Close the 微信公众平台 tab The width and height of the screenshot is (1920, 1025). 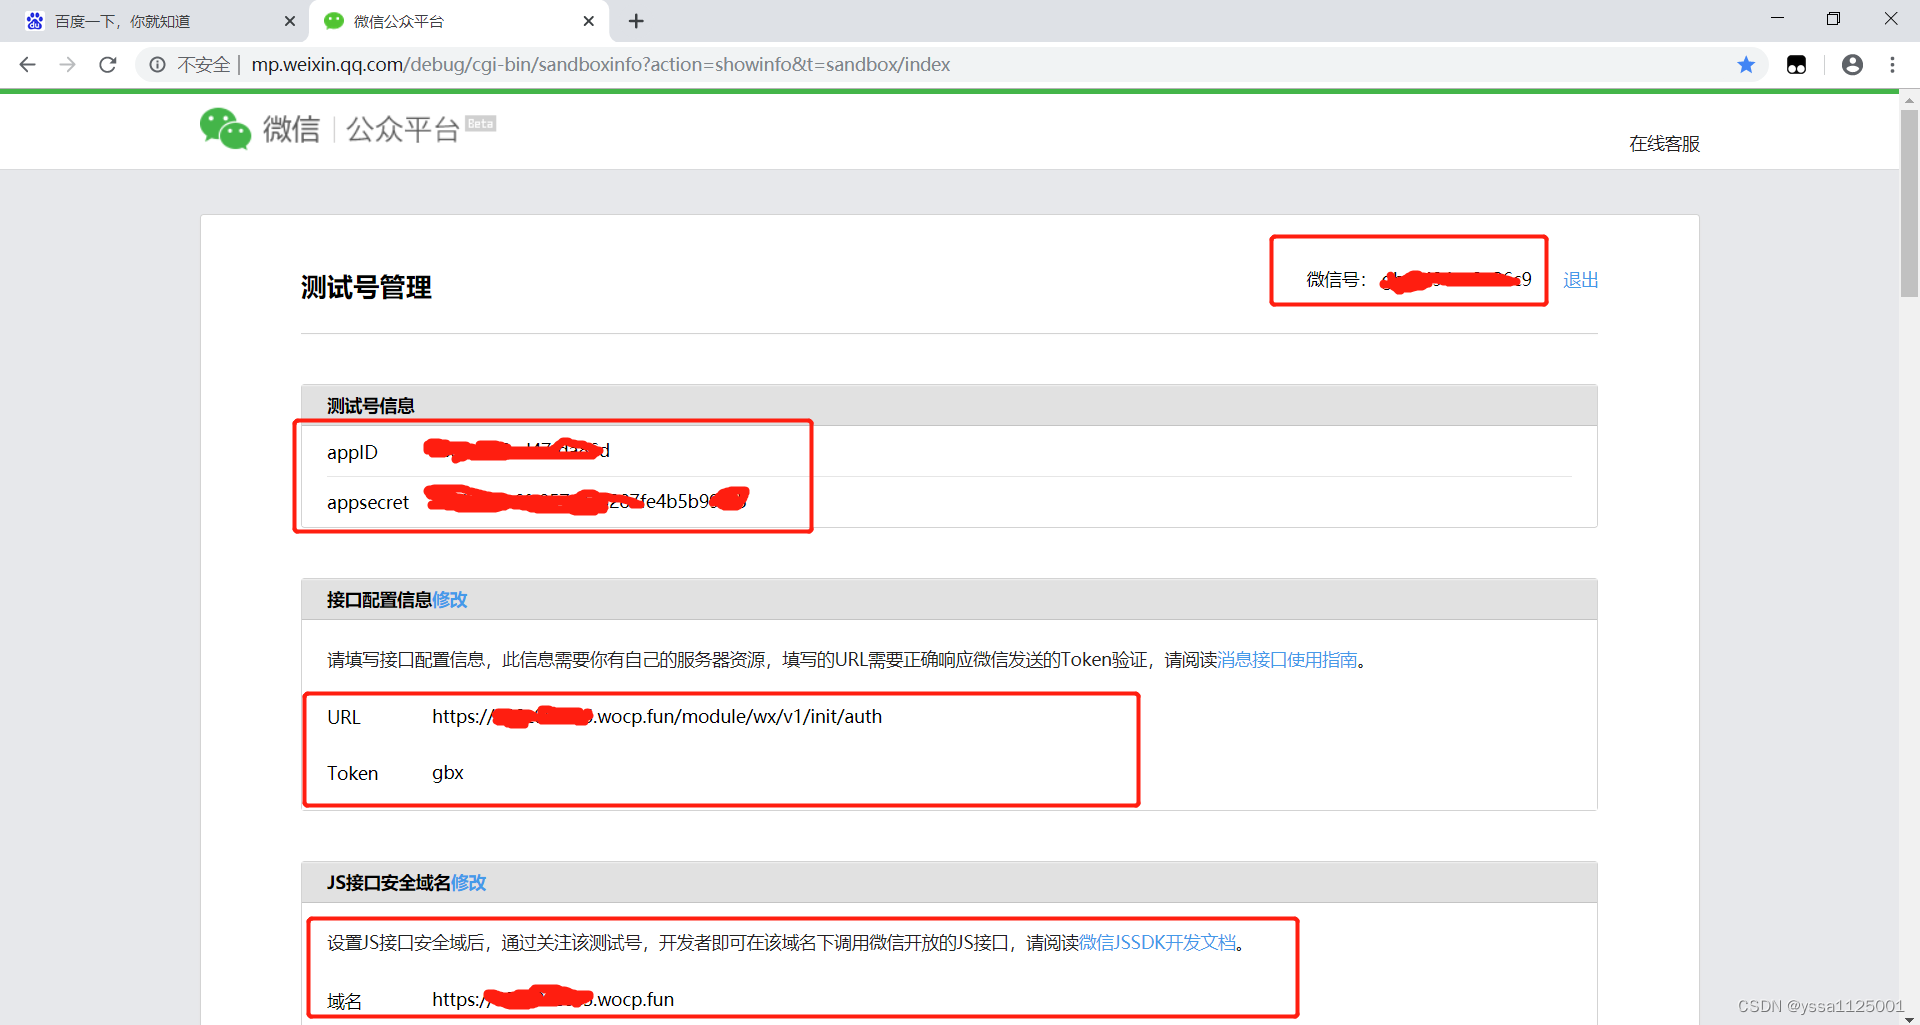click(x=589, y=21)
